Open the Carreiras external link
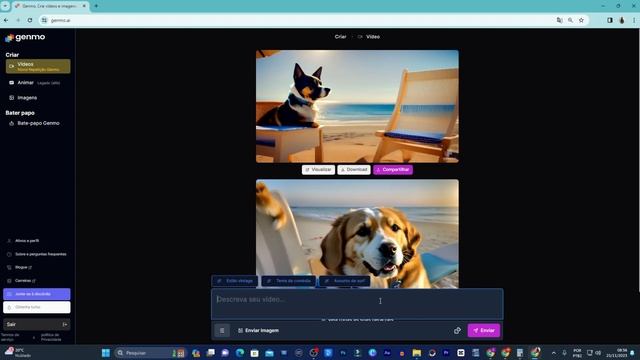This screenshot has width=640, height=360. point(22,281)
